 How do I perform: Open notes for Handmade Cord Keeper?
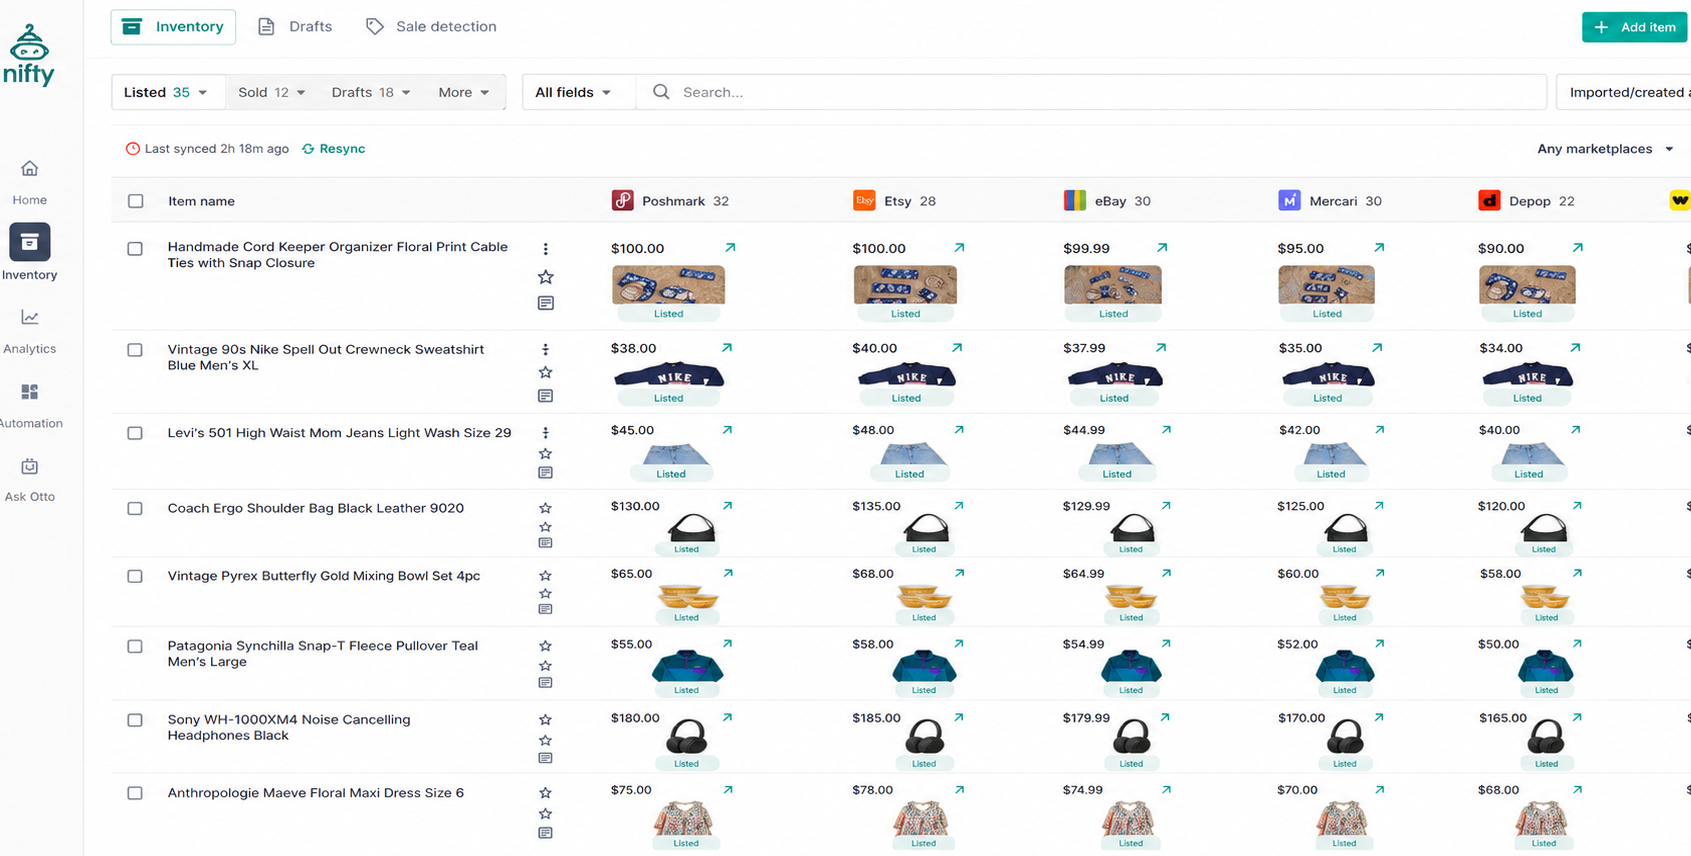coord(545,303)
